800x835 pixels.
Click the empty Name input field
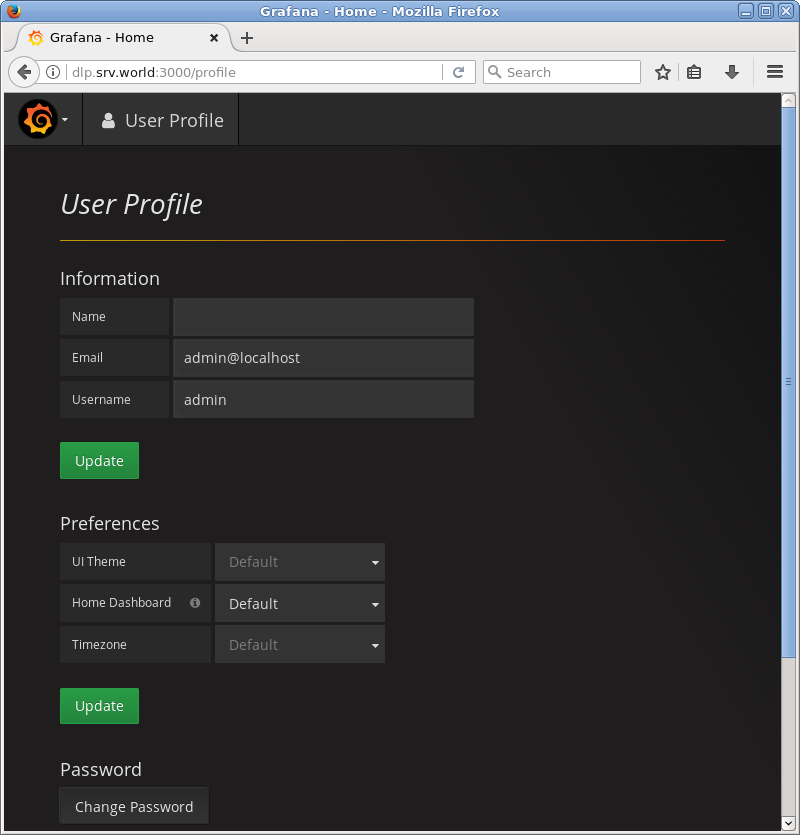point(322,316)
